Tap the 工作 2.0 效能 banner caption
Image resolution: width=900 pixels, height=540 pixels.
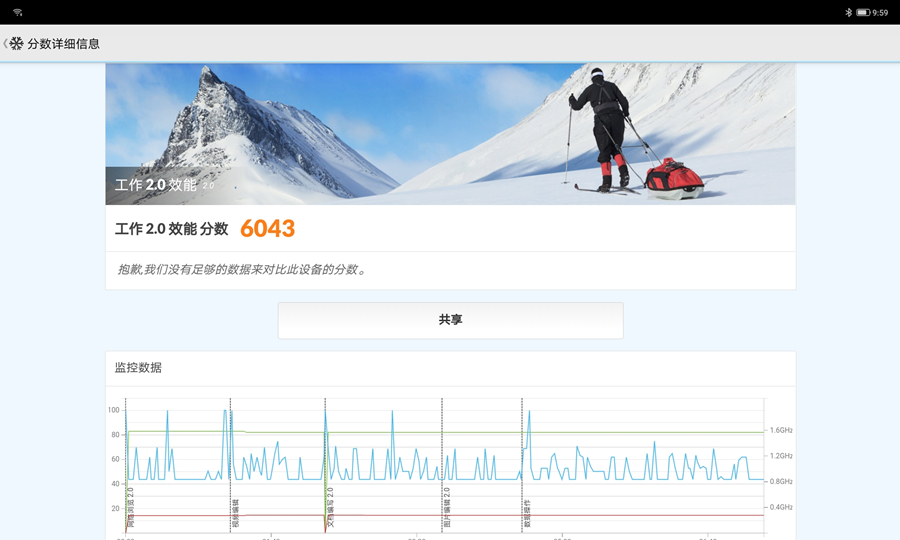click(x=156, y=185)
